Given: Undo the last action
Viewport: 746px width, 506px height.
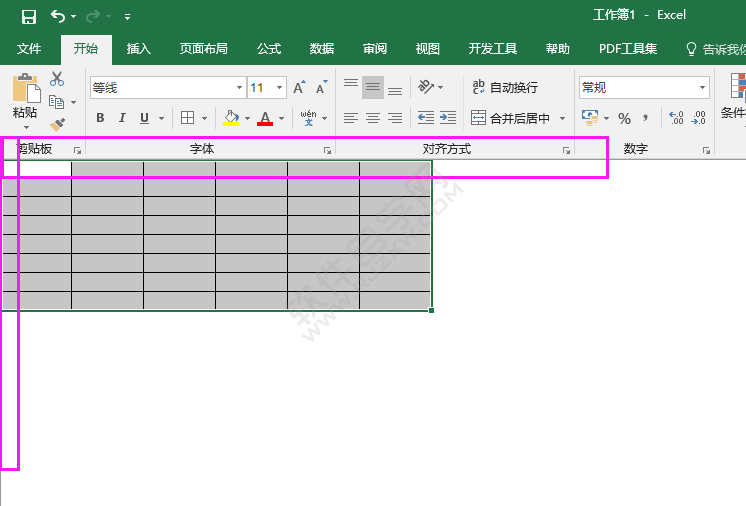Looking at the screenshot, I should click(58, 17).
